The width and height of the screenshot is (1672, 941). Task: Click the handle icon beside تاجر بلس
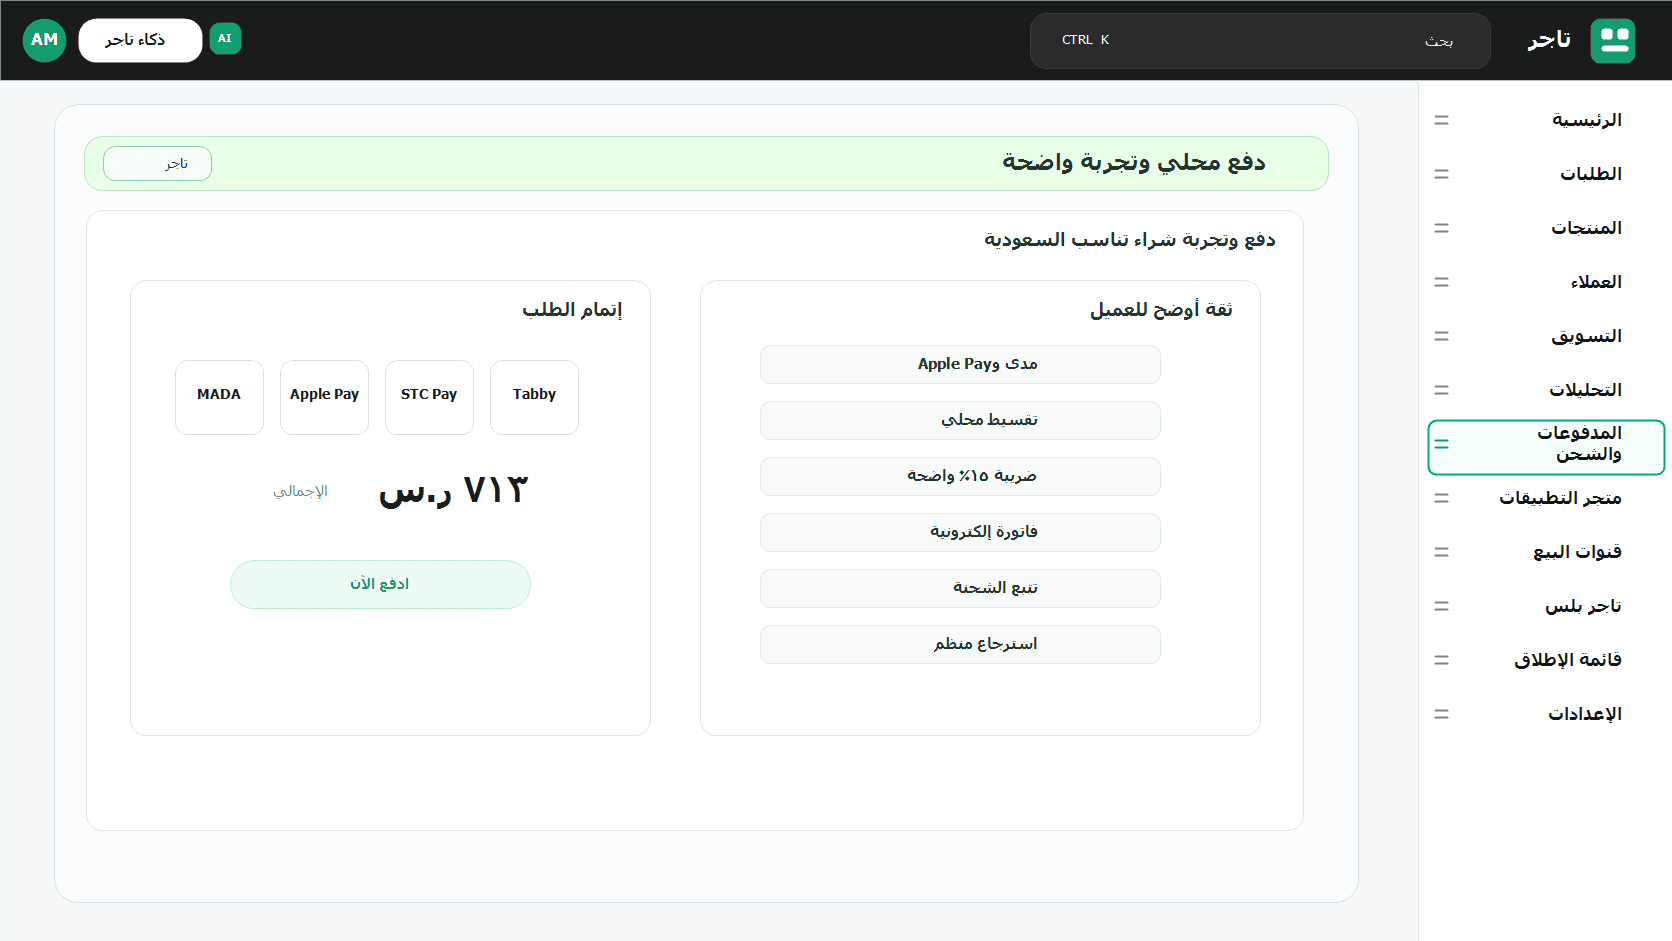pyautogui.click(x=1441, y=606)
